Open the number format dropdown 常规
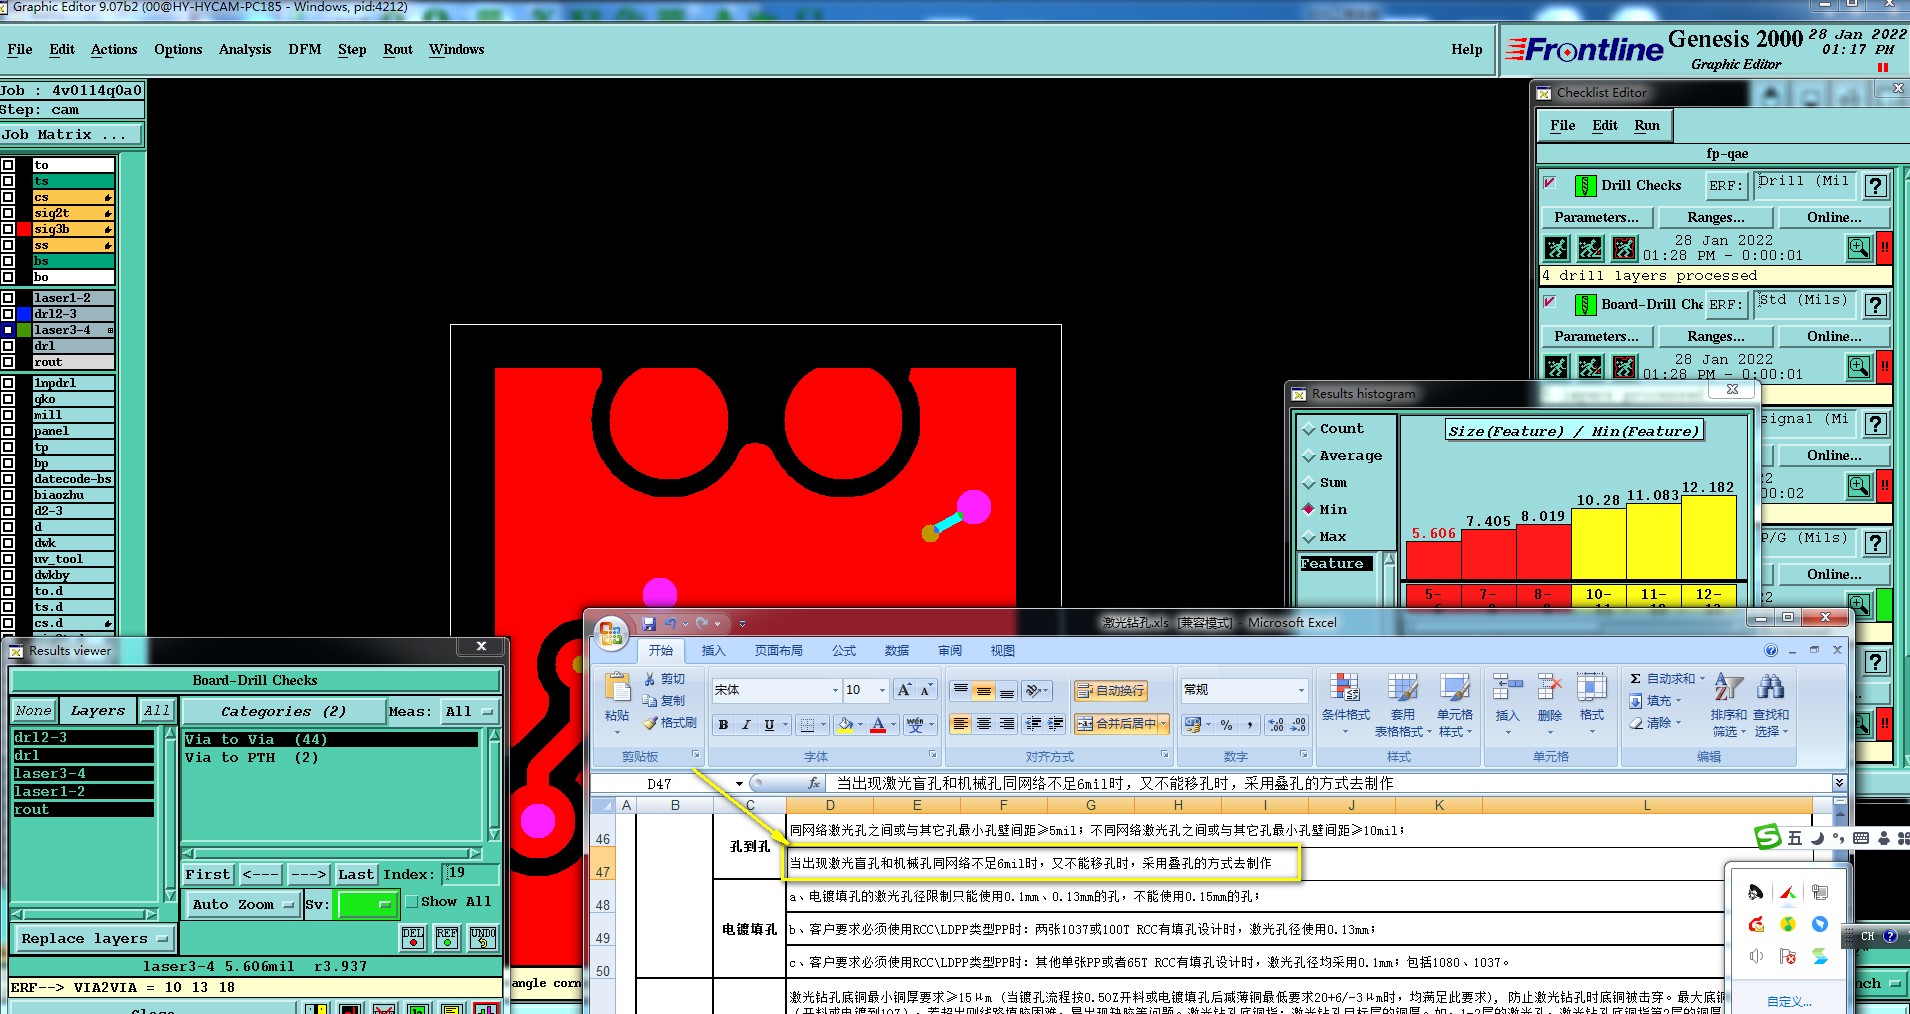Viewport: 1910px width, 1014px height. click(x=1301, y=690)
